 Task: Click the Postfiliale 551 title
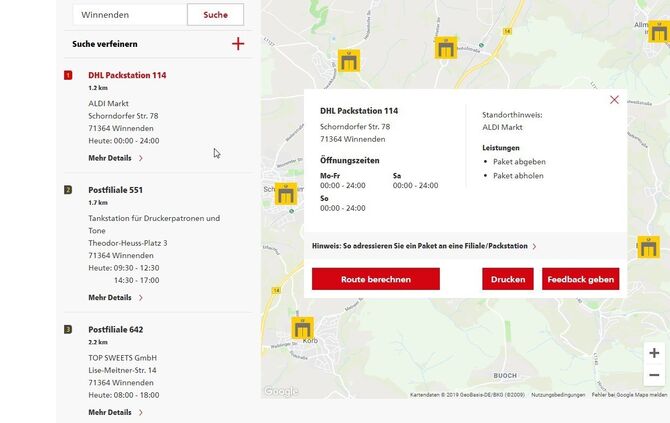pos(115,190)
